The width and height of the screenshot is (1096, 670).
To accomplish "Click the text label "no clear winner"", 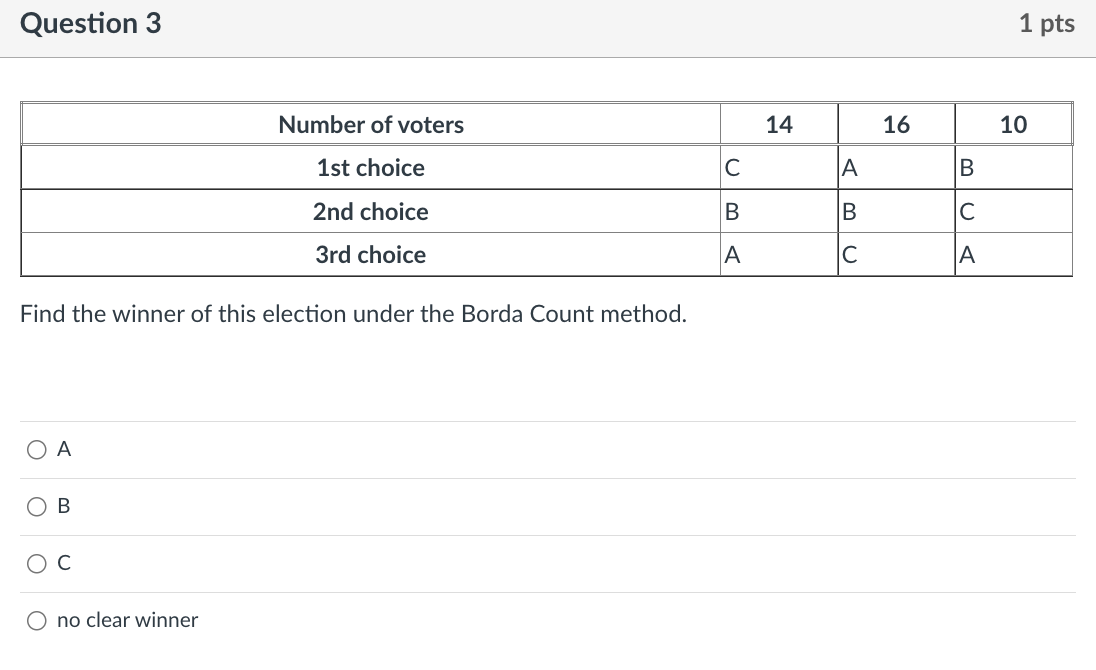I will 127,620.
